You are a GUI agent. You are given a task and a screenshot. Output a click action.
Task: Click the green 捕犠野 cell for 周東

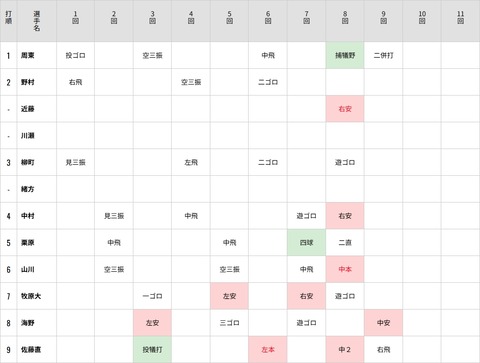click(345, 55)
